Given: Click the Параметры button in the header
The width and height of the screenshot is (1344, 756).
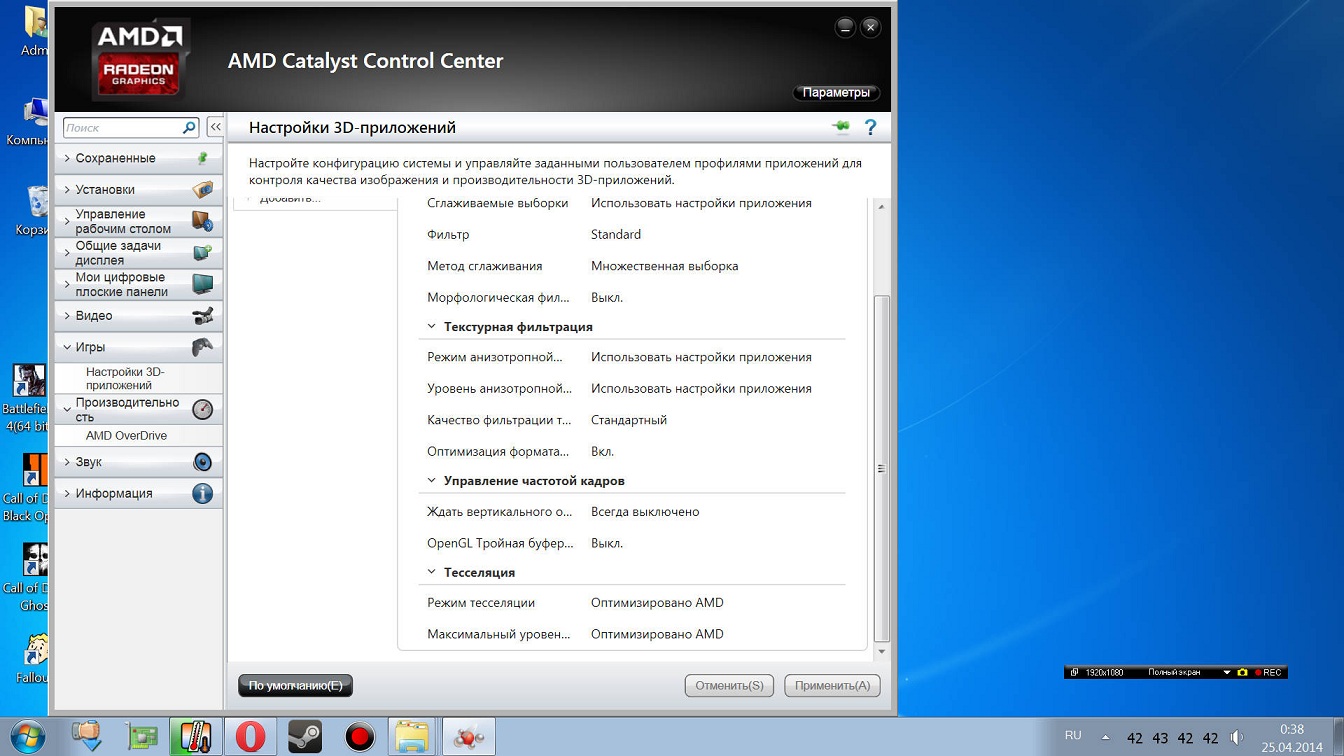Looking at the screenshot, I should [837, 93].
